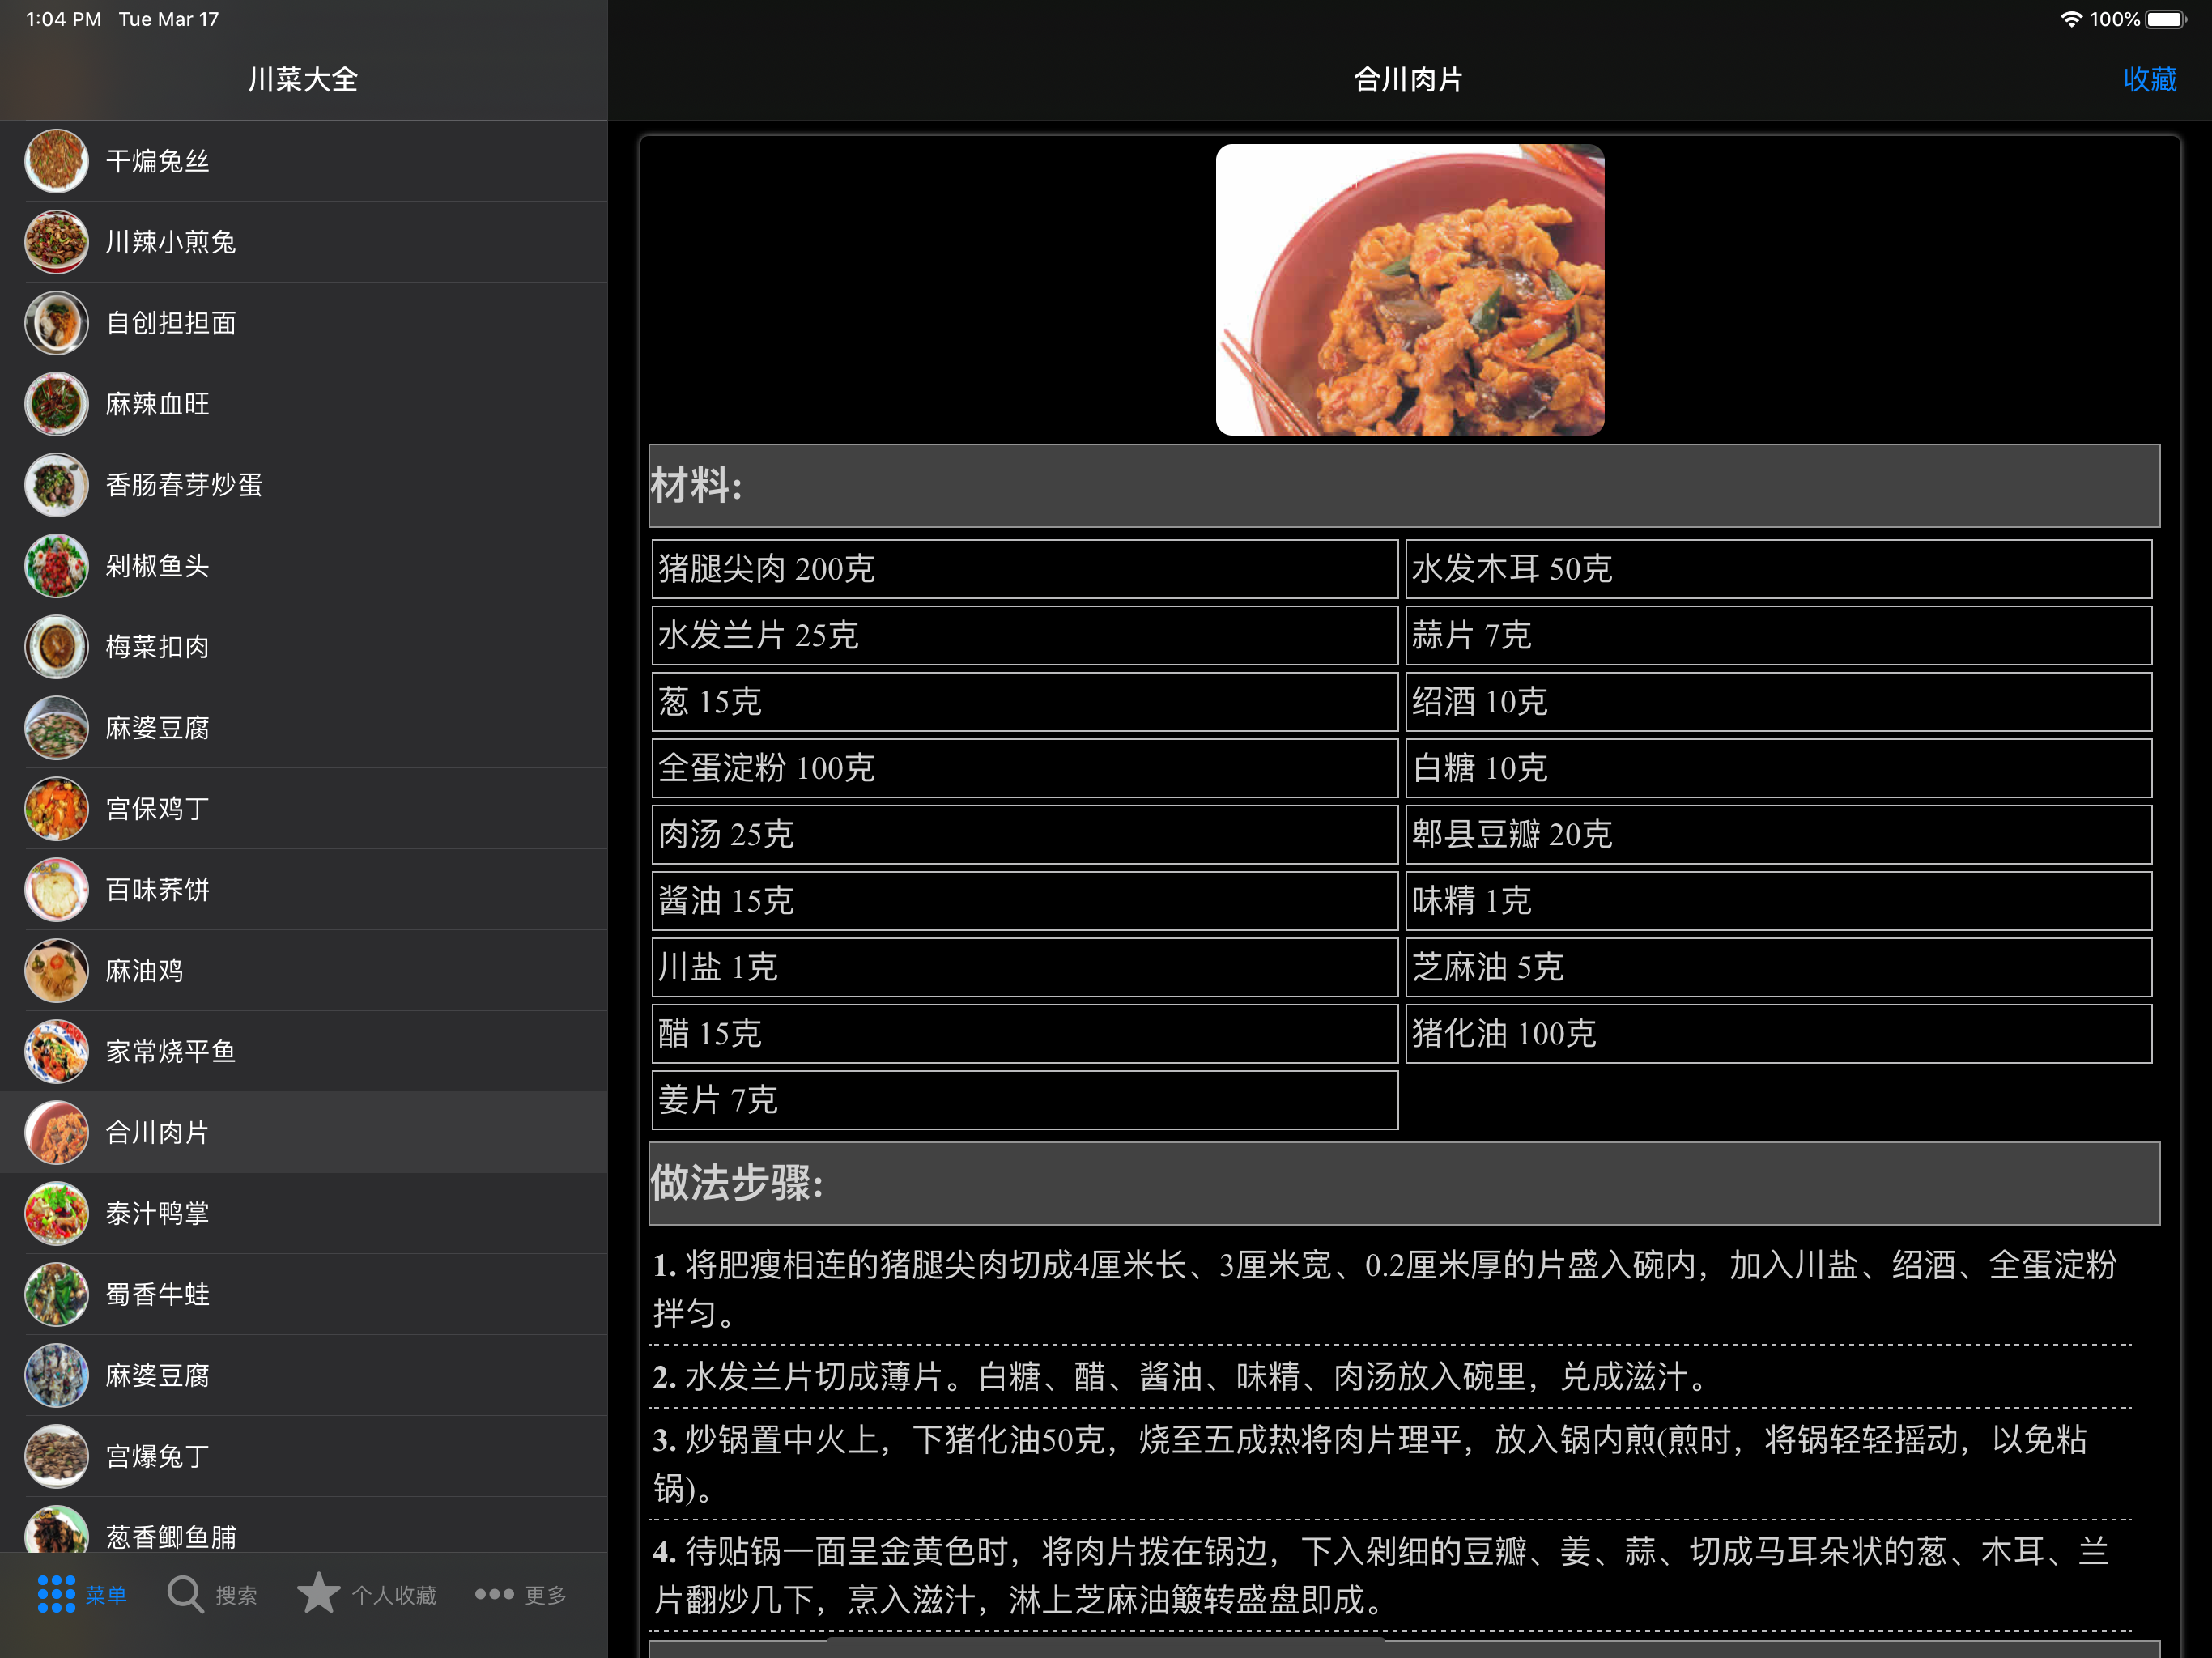Select the 蜀香牛蛙 dish thumbnail
The image size is (2212, 1658).
(57, 1295)
